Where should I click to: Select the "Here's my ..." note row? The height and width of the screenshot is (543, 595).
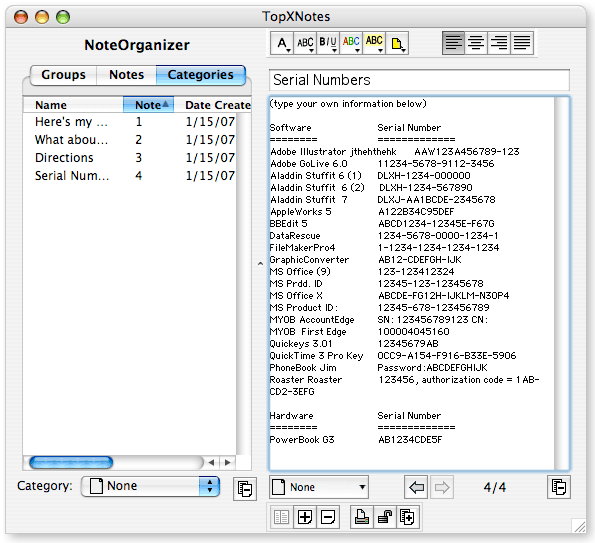coord(129,122)
